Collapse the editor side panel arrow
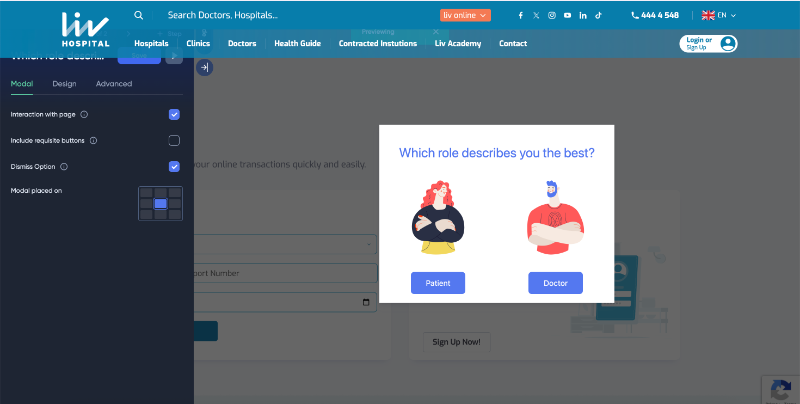Viewport: 800px width, 404px height. tap(204, 67)
